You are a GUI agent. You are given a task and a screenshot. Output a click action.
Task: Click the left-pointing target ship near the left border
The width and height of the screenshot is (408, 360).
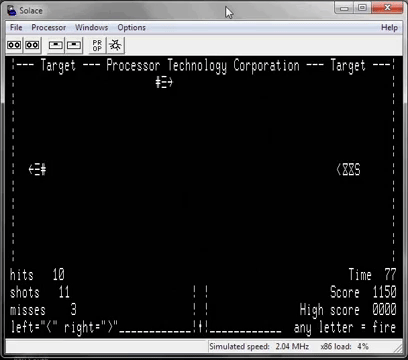tap(37, 170)
